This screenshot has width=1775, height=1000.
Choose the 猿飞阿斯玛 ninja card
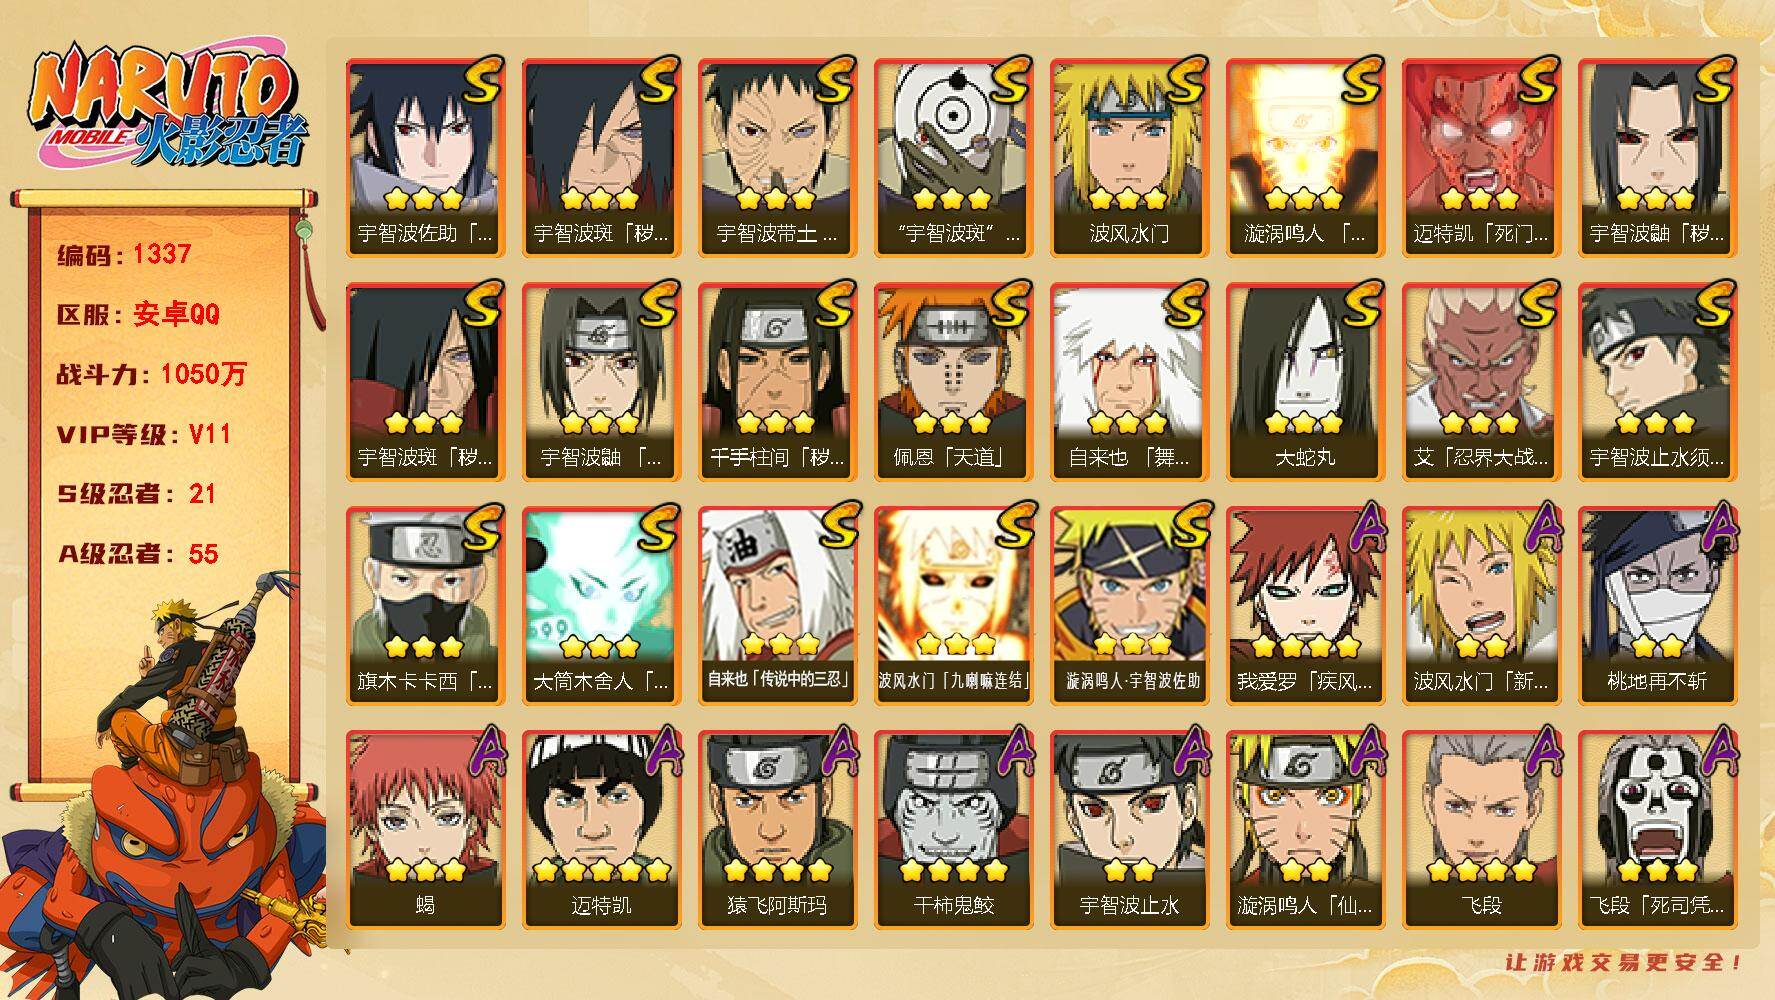(777, 830)
